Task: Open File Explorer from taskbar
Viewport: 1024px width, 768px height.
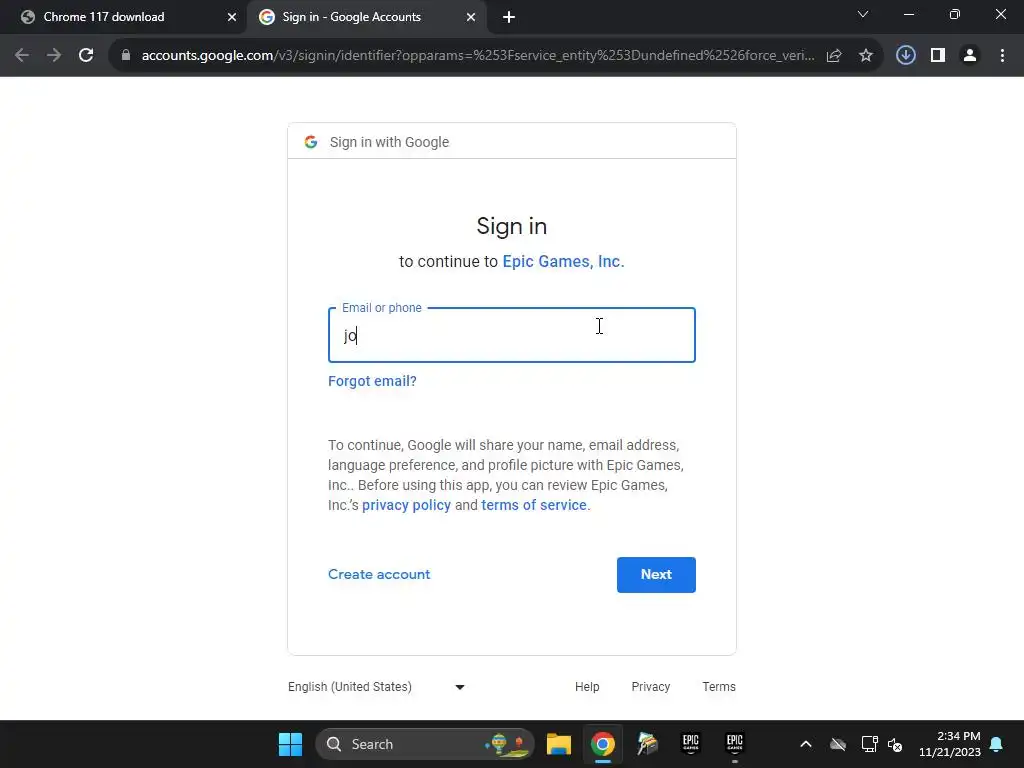Action: [558, 744]
